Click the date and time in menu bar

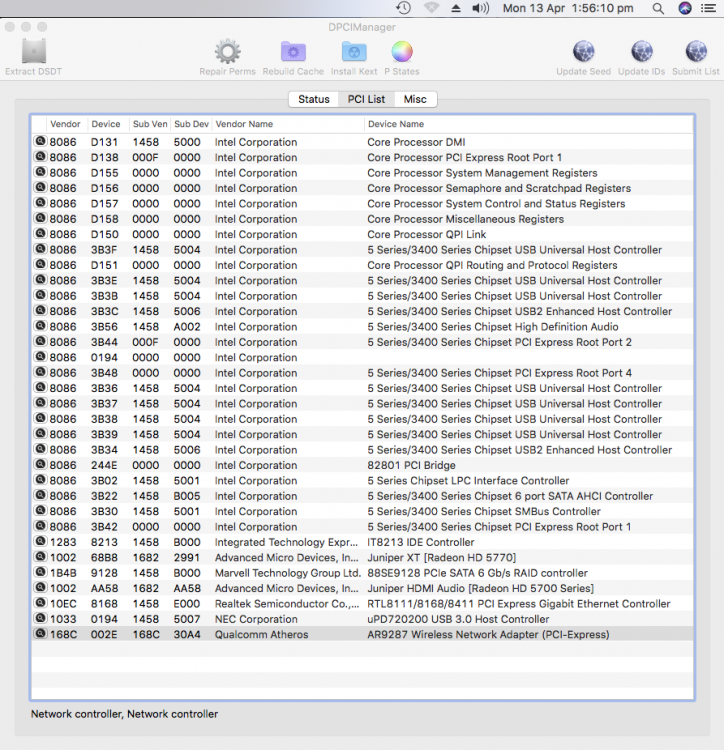click(568, 8)
